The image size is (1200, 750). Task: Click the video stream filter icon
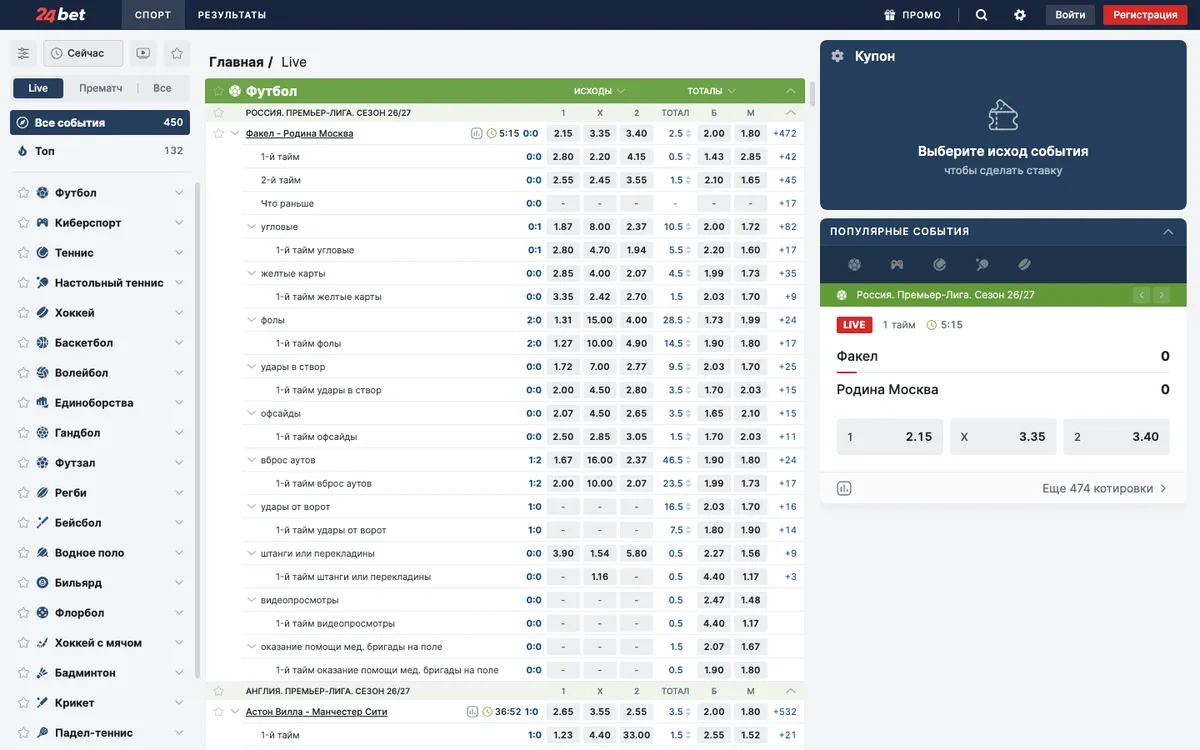click(x=144, y=53)
